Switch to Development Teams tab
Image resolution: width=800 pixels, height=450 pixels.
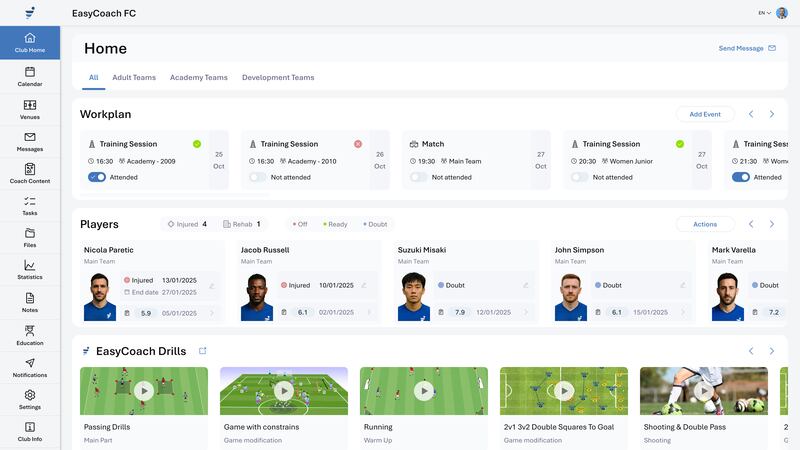(x=278, y=78)
